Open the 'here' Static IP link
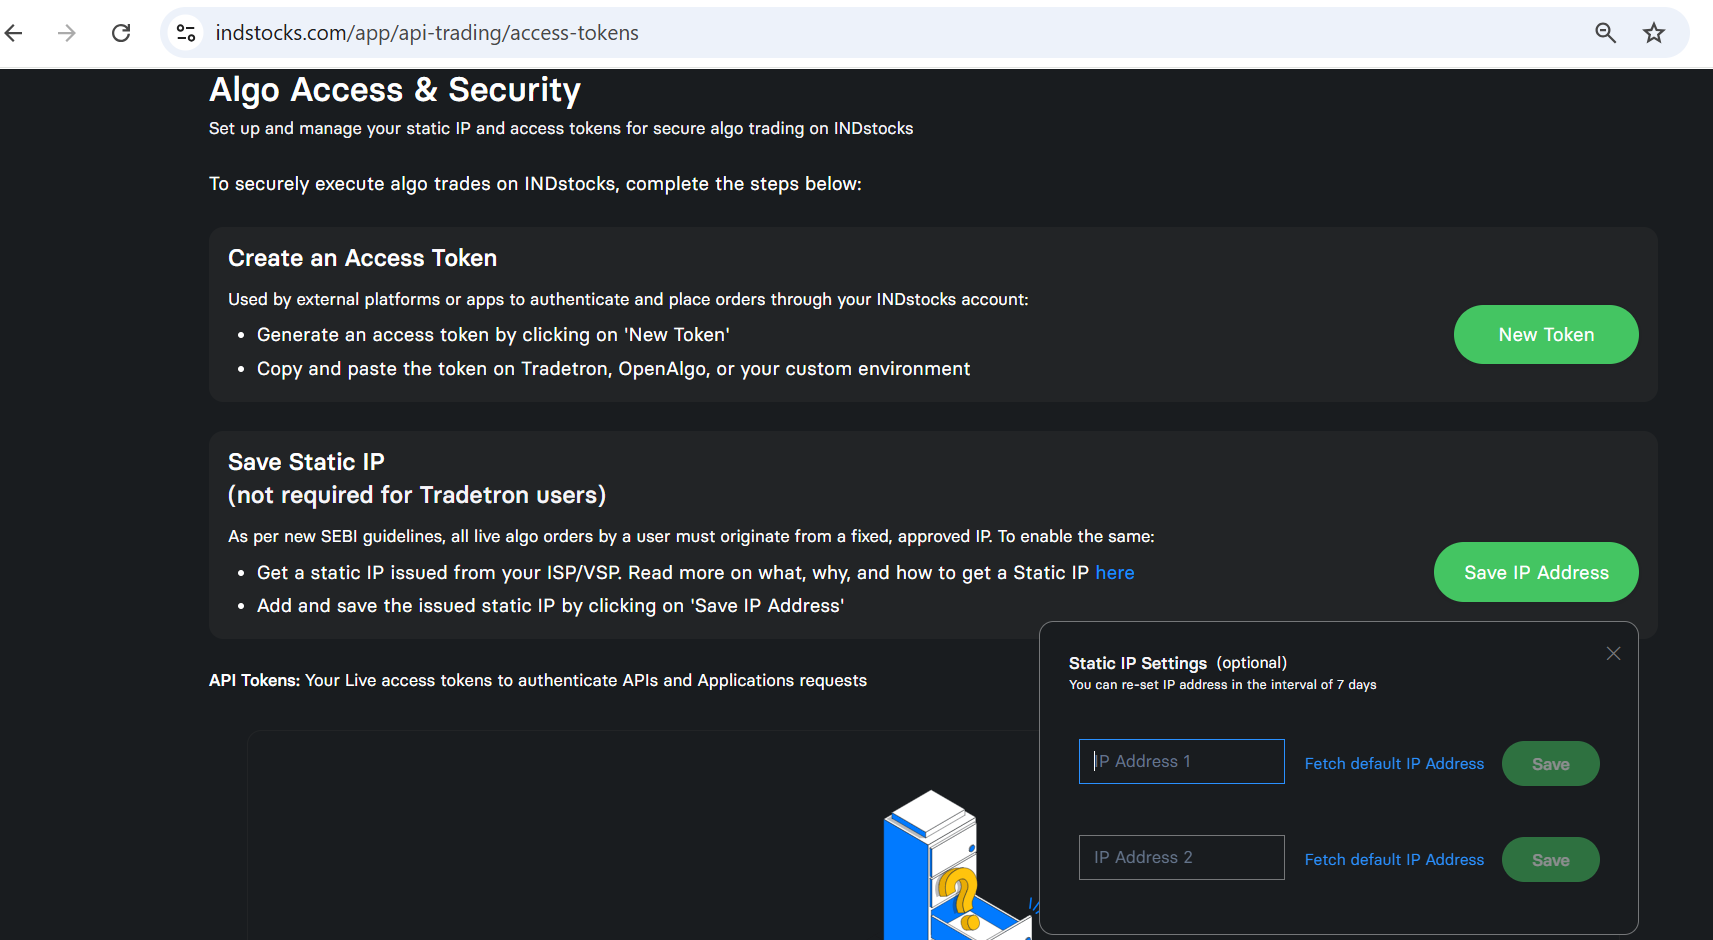The height and width of the screenshot is (940, 1713). pyautogui.click(x=1115, y=573)
